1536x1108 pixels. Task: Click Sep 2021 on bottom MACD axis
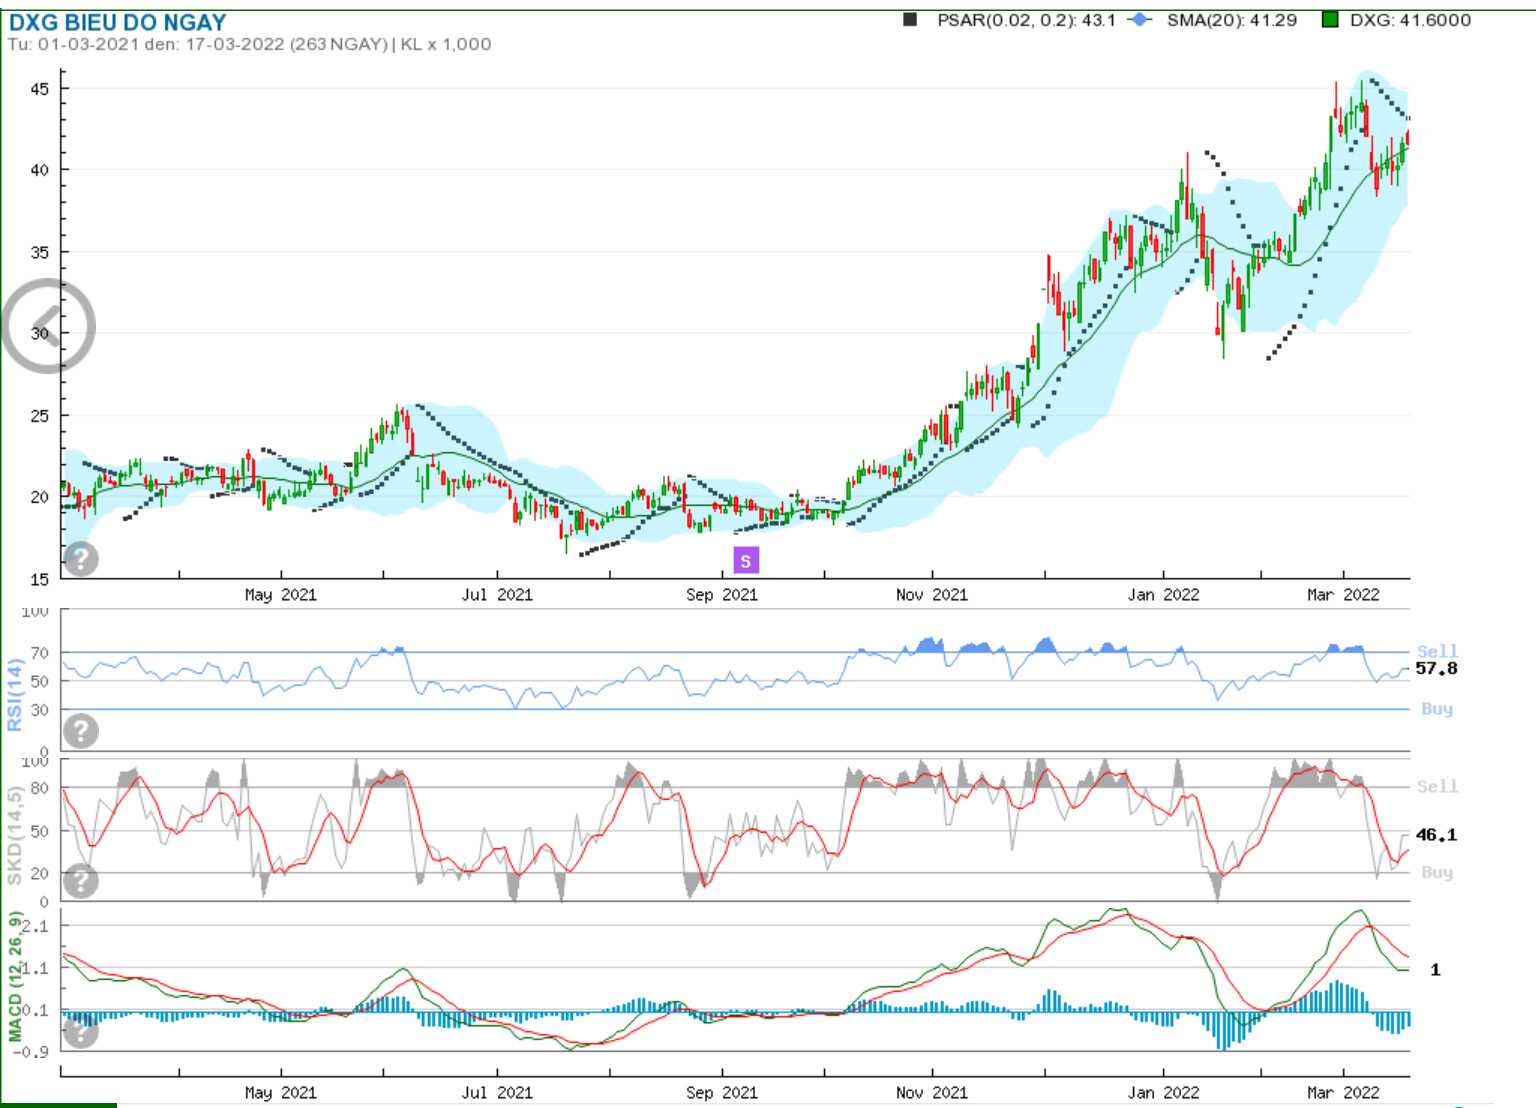pos(722,1092)
